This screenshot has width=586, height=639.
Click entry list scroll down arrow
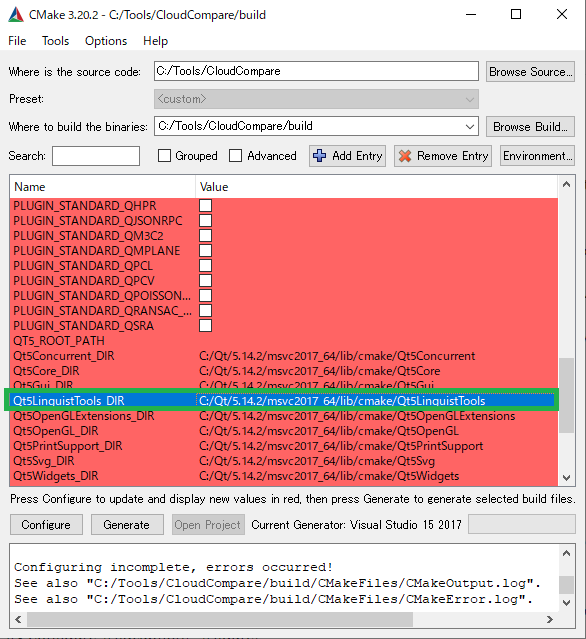(566, 478)
